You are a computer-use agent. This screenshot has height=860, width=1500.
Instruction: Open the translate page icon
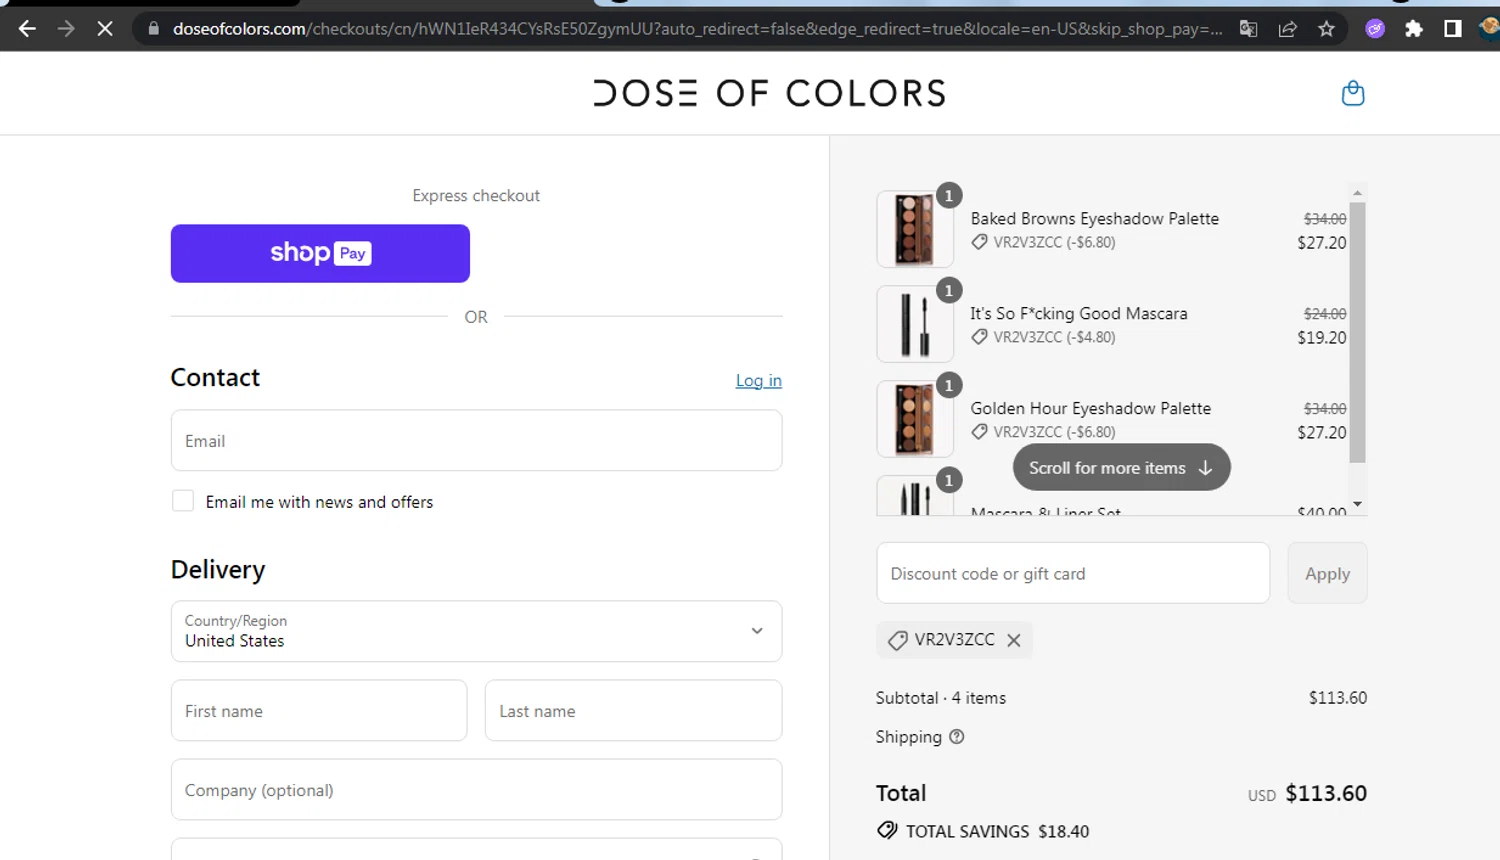(1248, 29)
